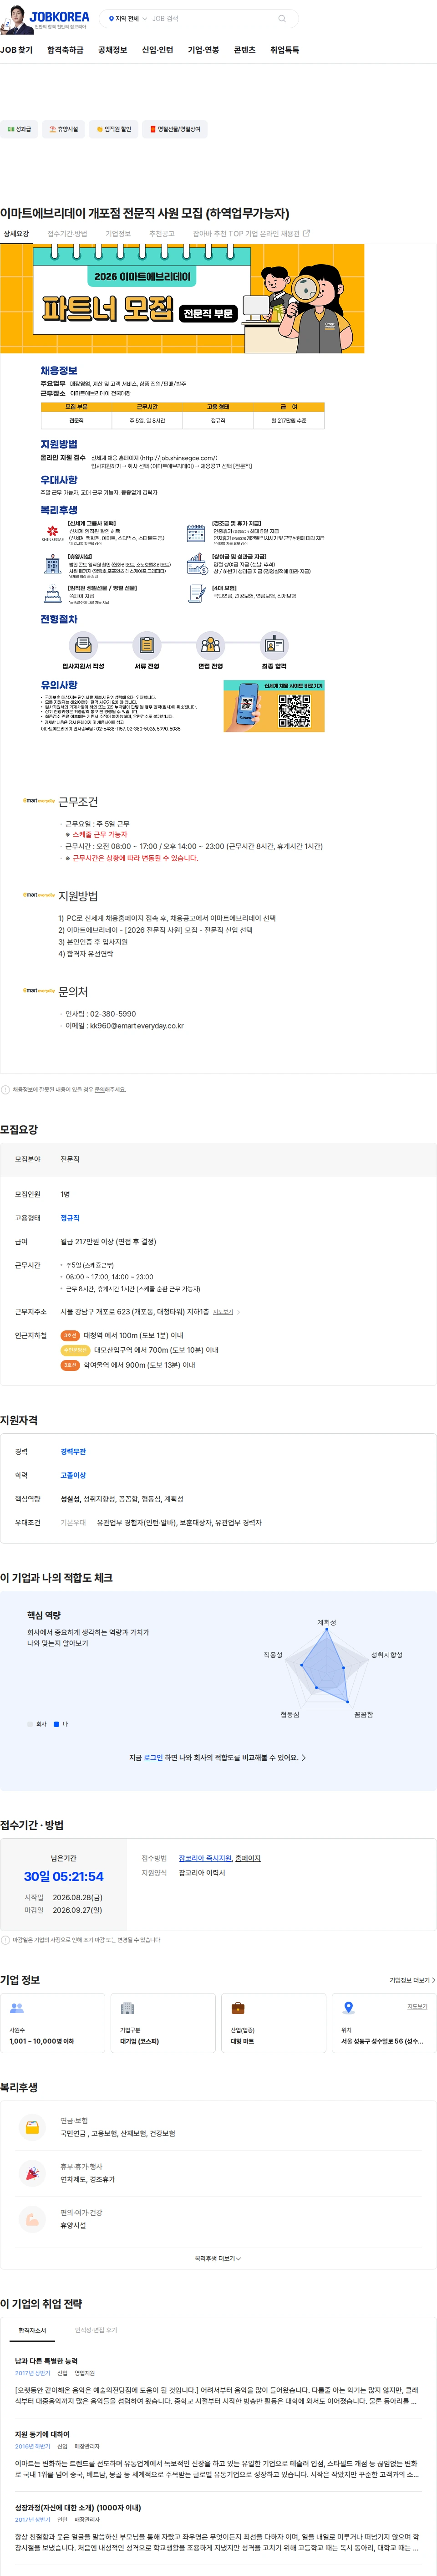Screen dimensions: 437x2576
Task: Switch to the 추천공고 tab
Action: tap(161, 234)
